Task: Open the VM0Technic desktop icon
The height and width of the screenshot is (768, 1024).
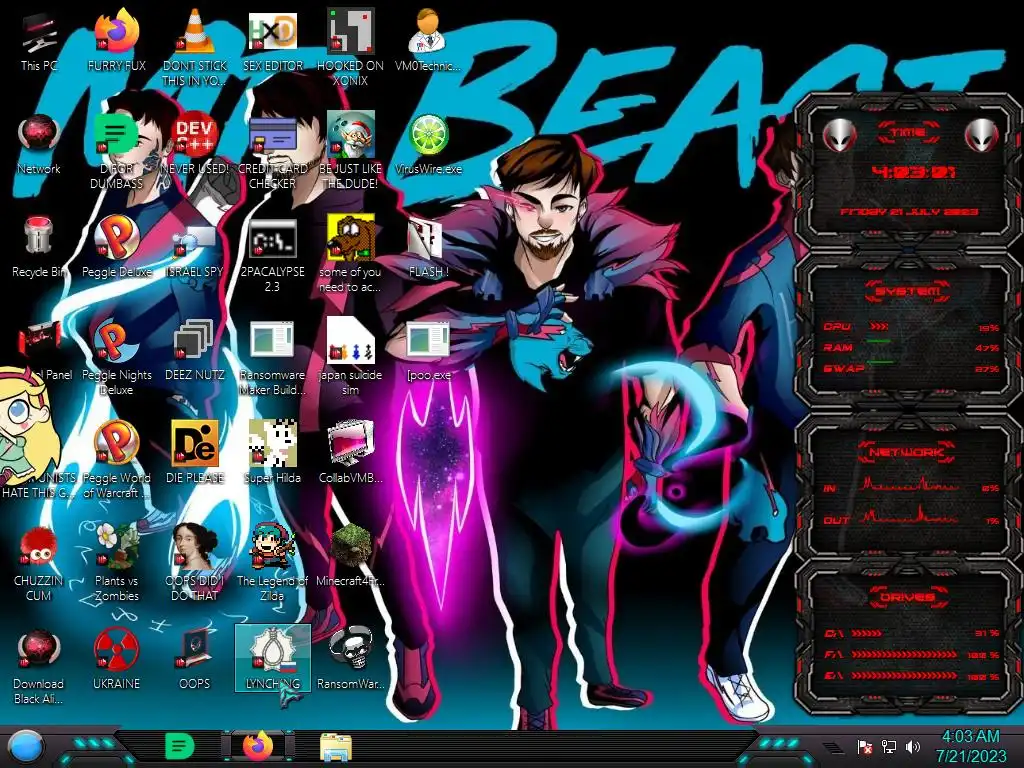Action: (x=428, y=40)
